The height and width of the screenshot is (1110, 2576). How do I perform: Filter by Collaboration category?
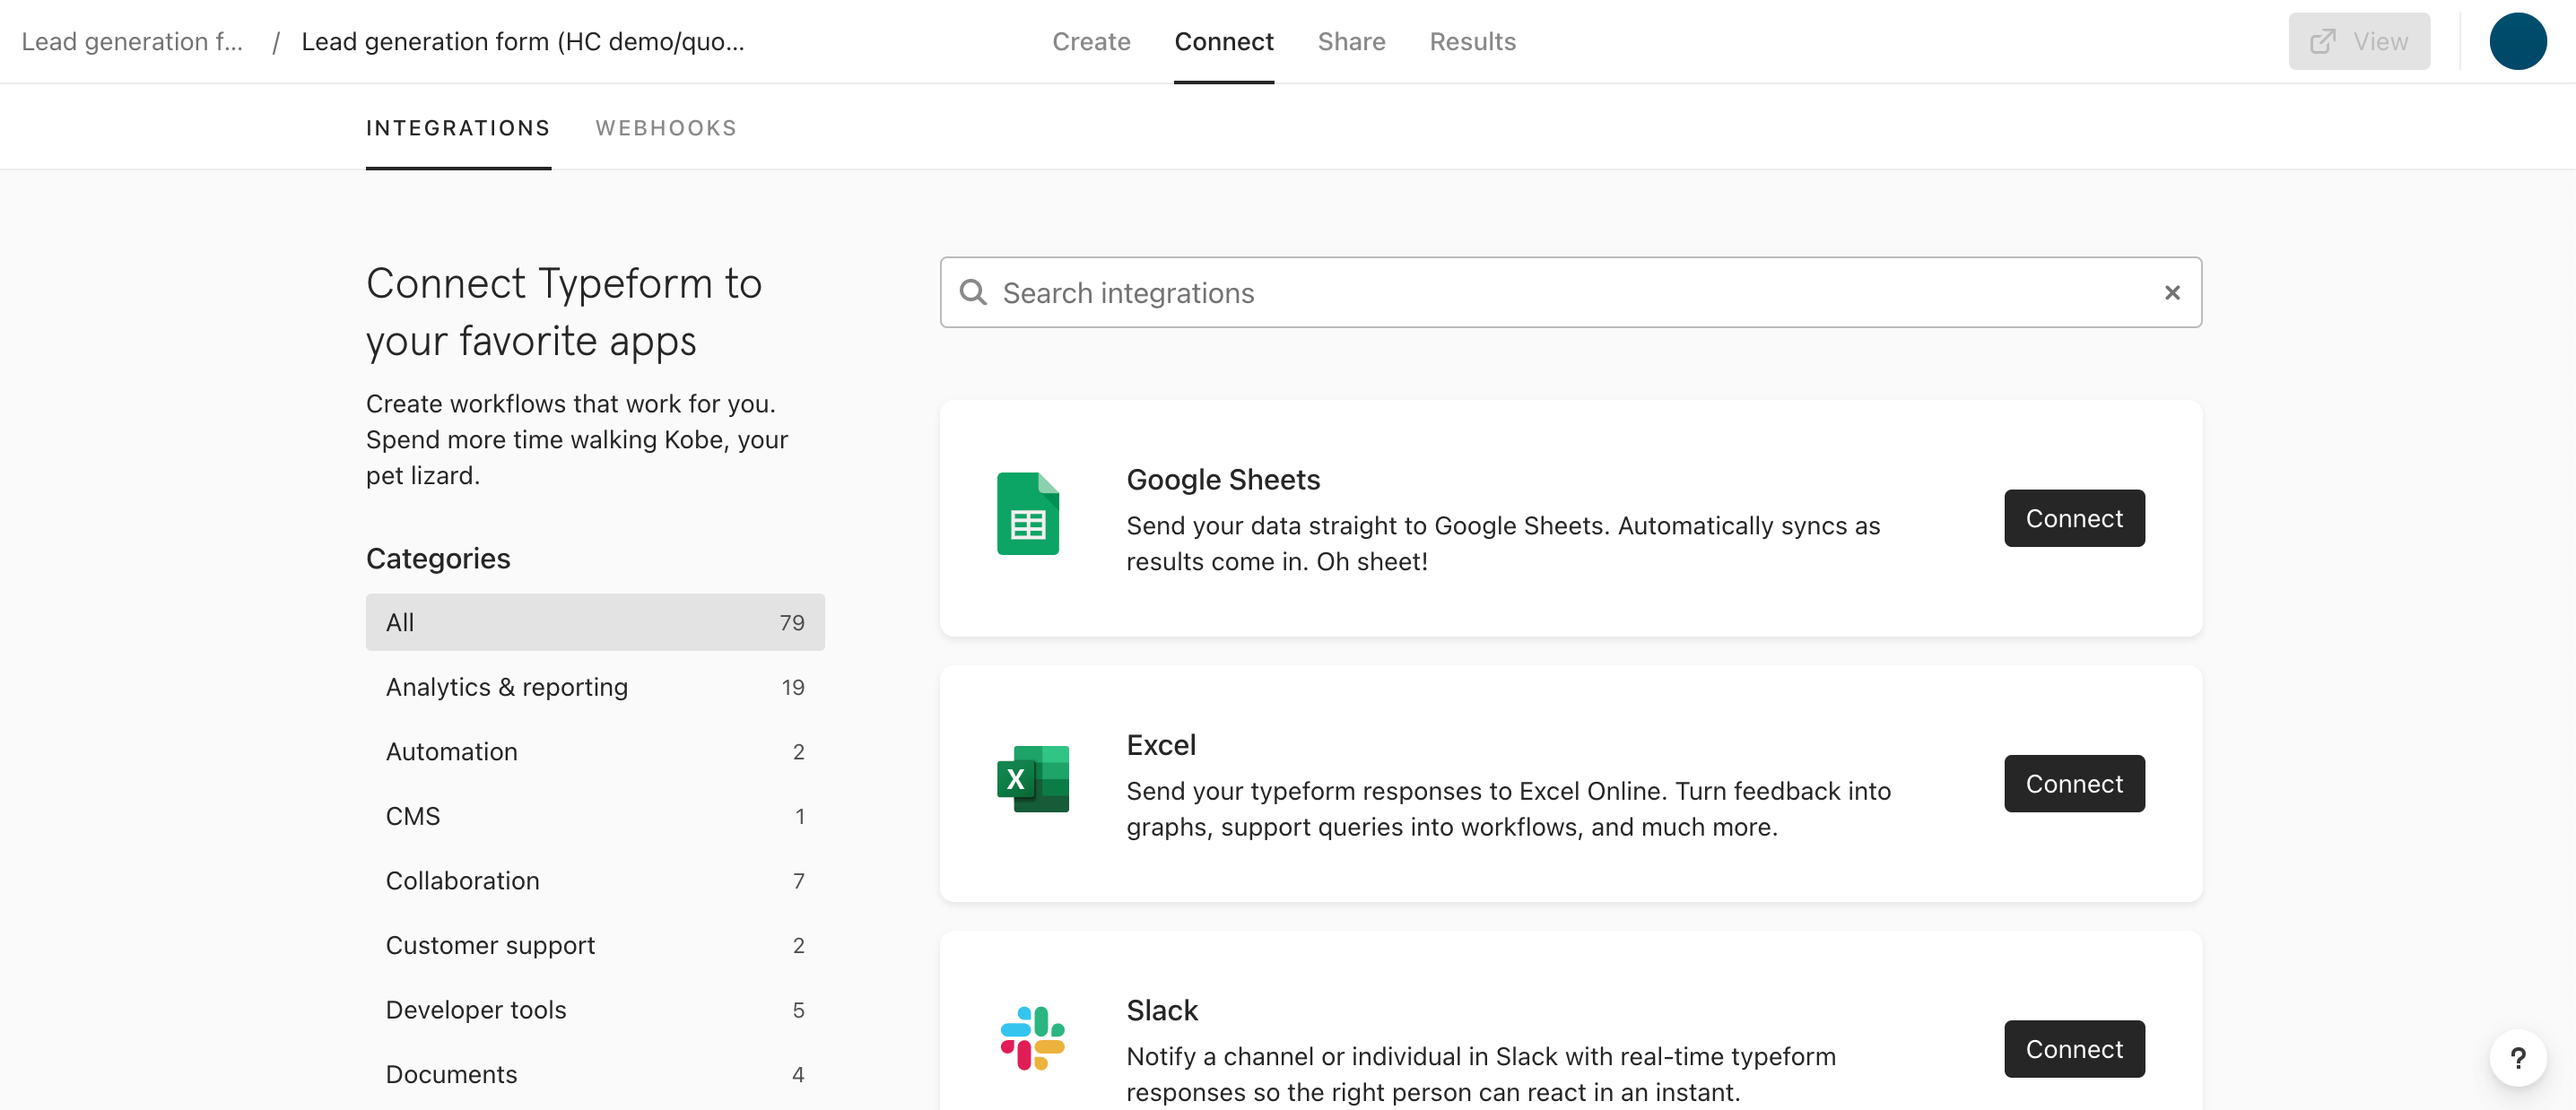coord(594,880)
